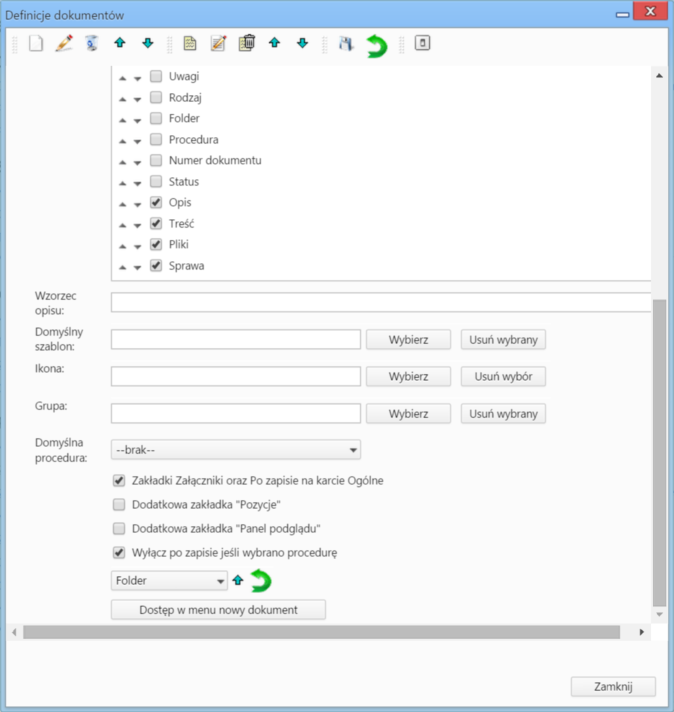Click the horizontal scrollbar thumb
The width and height of the screenshot is (674, 712).
pyautogui.click(x=322, y=632)
